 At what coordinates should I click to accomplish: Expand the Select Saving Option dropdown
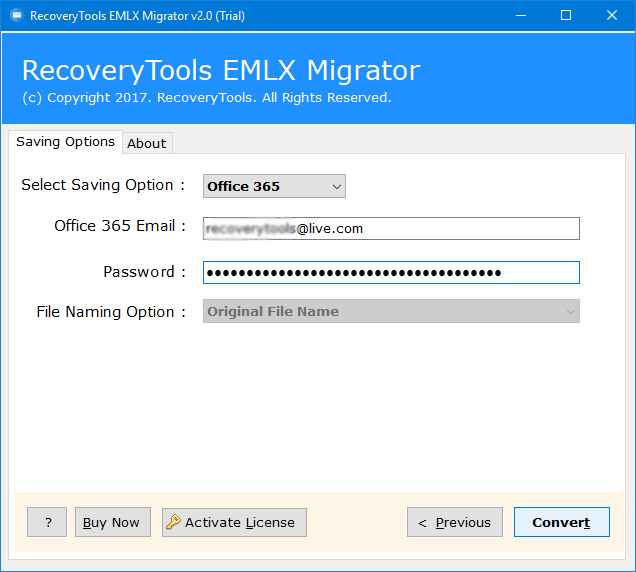coord(274,186)
